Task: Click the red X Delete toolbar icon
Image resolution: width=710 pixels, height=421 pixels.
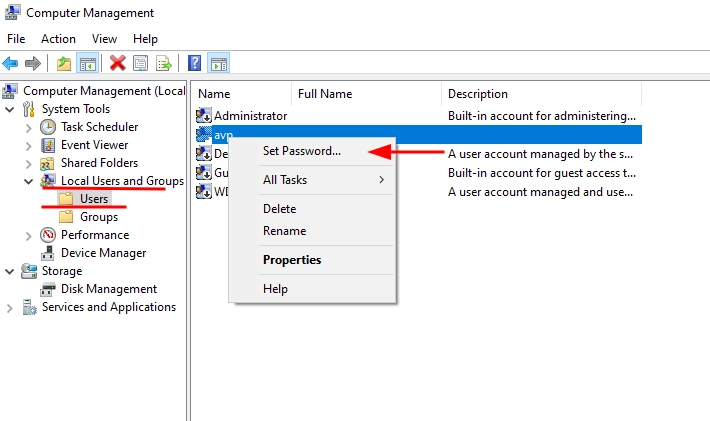Action: click(x=117, y=63)
